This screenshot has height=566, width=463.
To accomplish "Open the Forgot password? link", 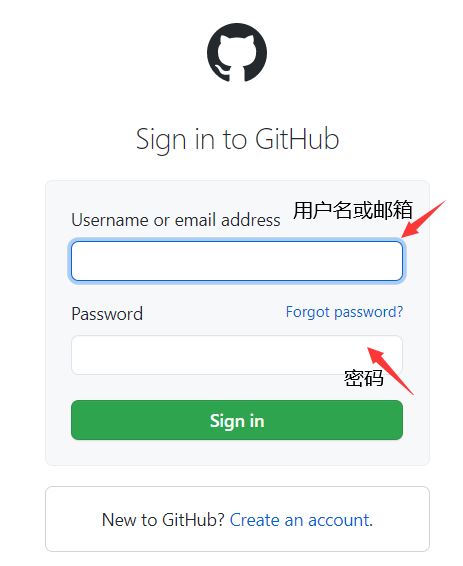I will tap(344, 312).
